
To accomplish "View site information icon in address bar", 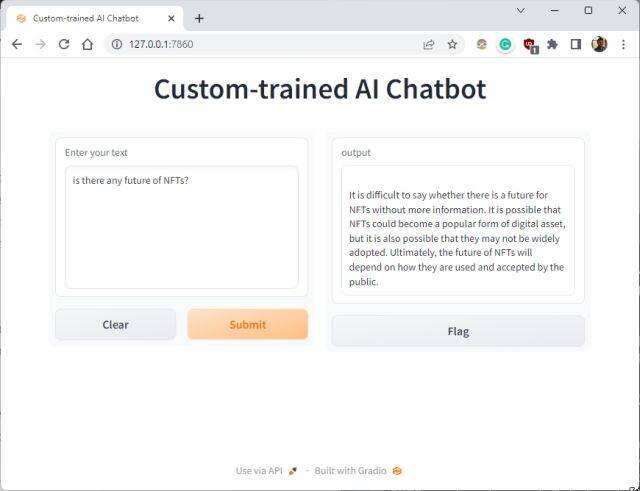I will (117, 44).
